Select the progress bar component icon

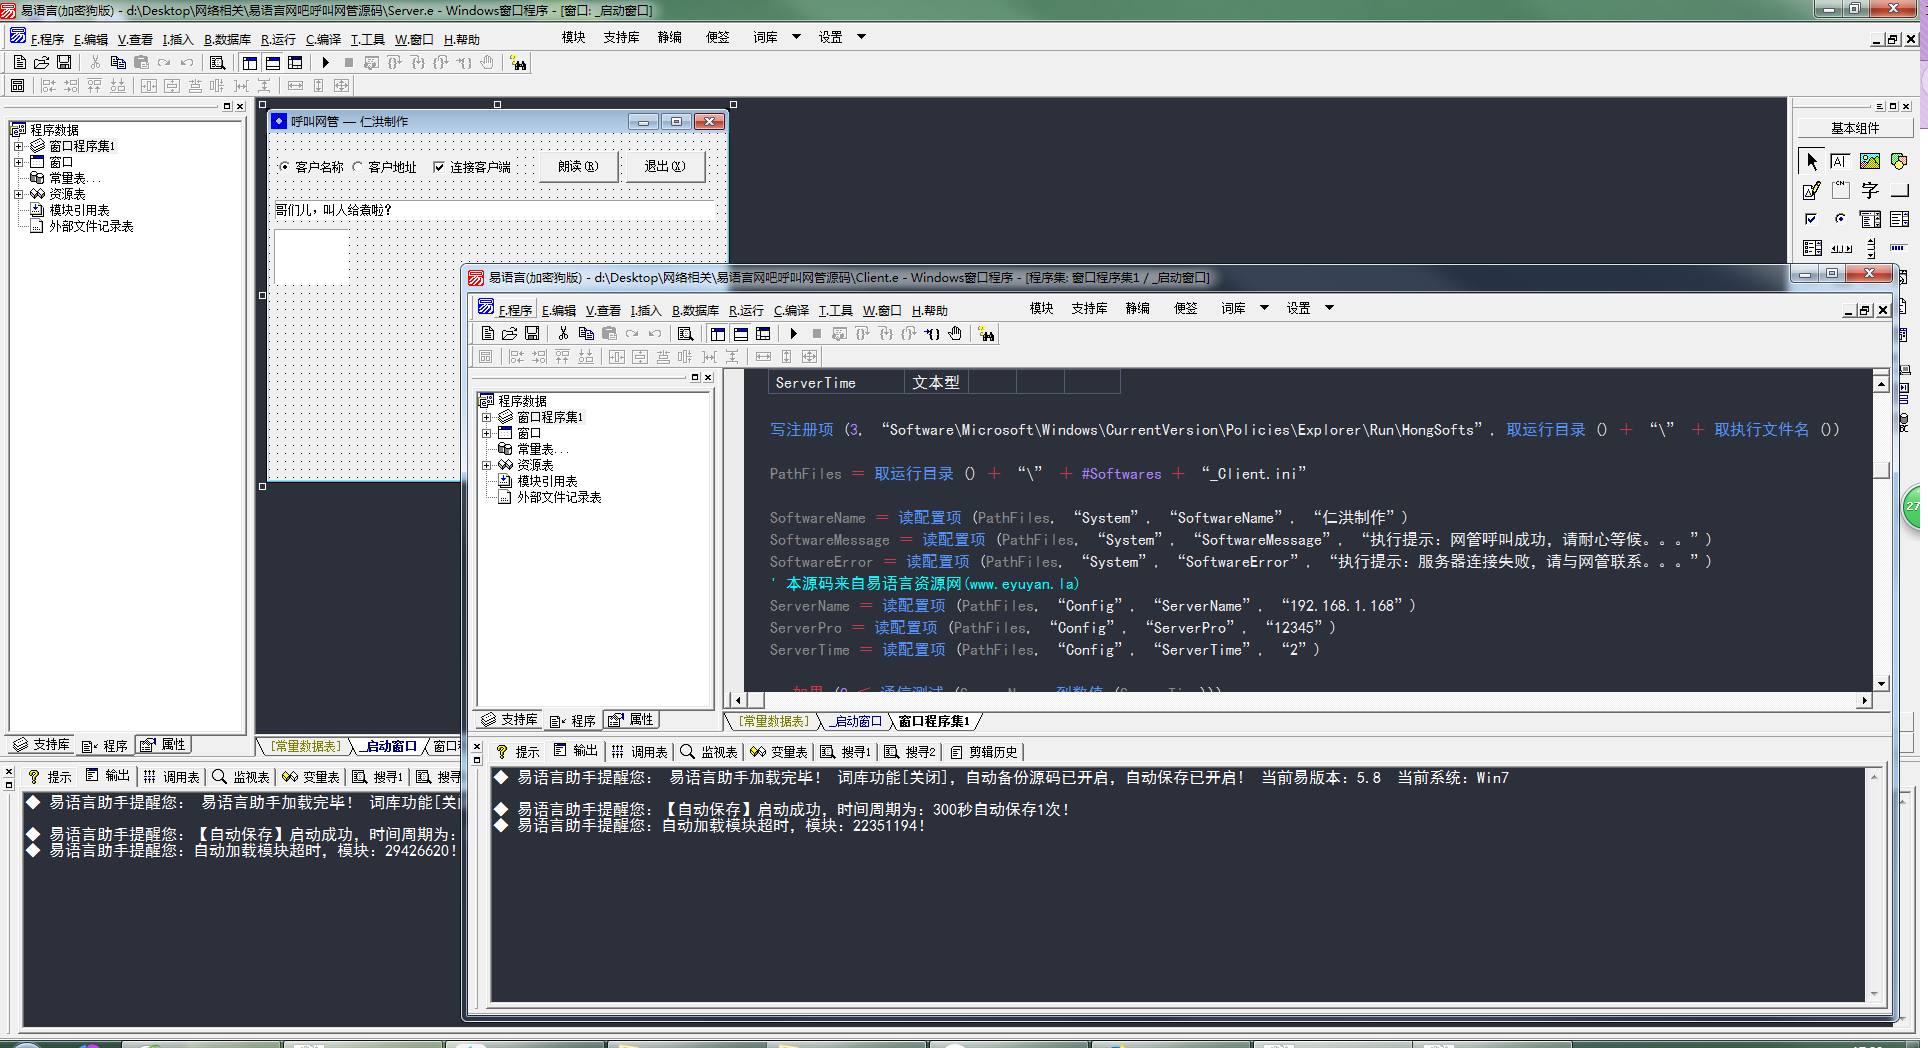(x=1899, y=248)
